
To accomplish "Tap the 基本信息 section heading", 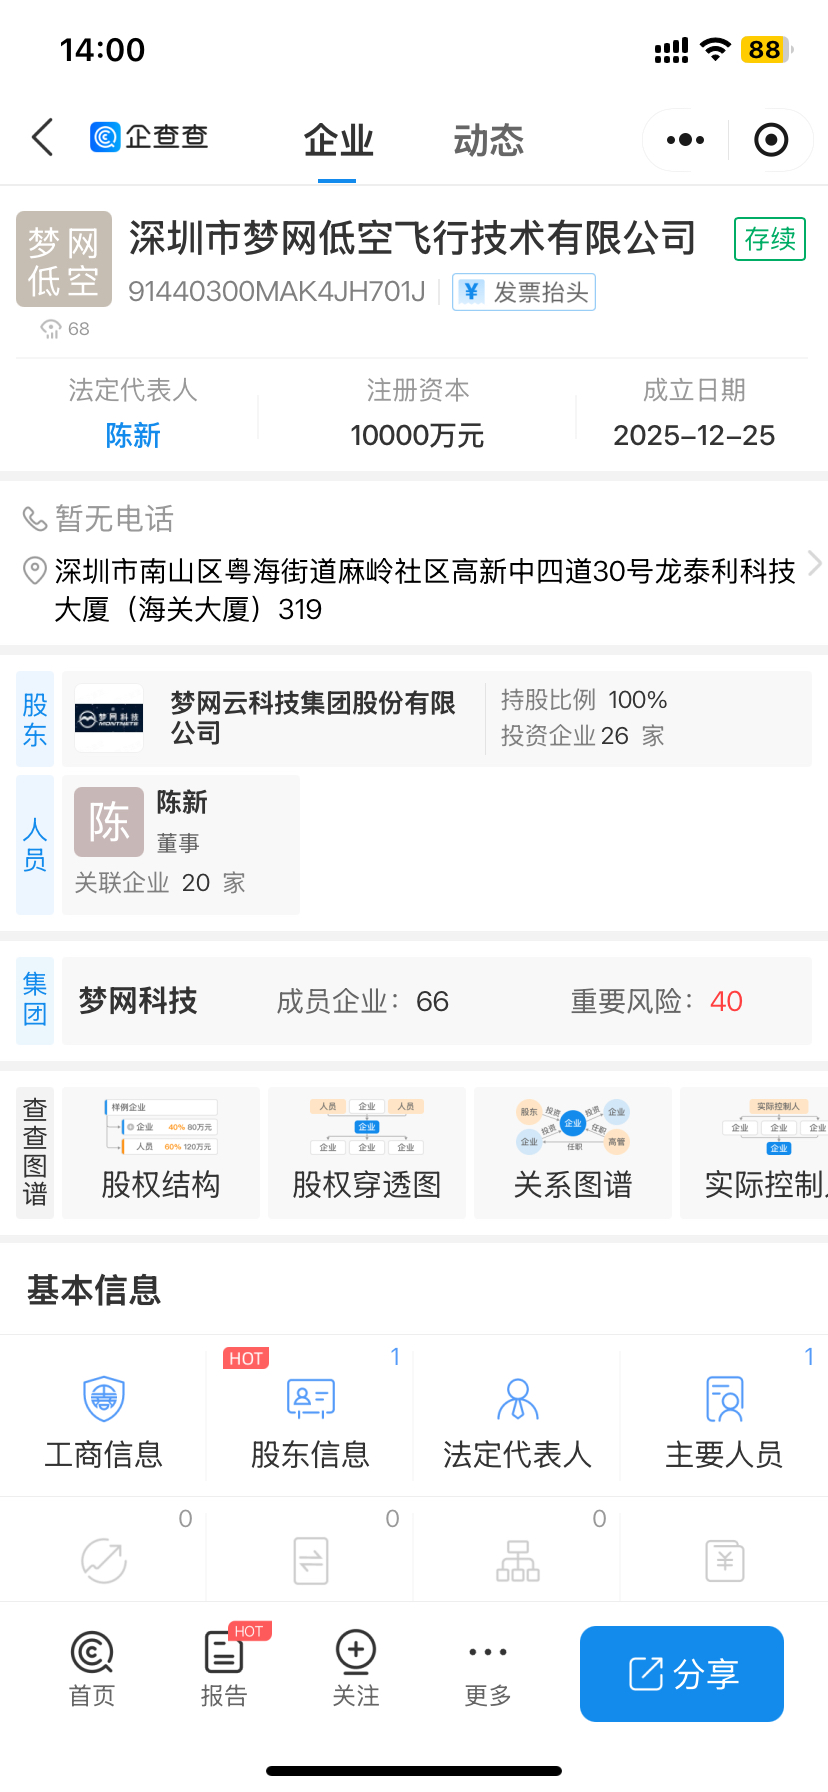I will pos(94,1290).
